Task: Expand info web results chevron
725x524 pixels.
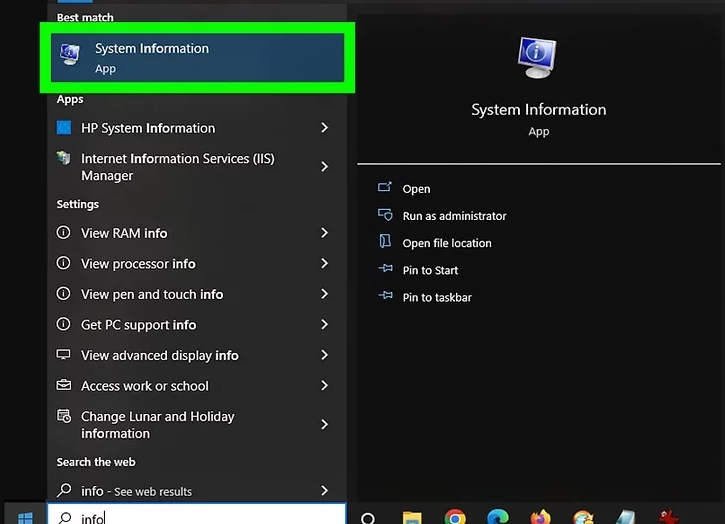Action: pos(325,490)
